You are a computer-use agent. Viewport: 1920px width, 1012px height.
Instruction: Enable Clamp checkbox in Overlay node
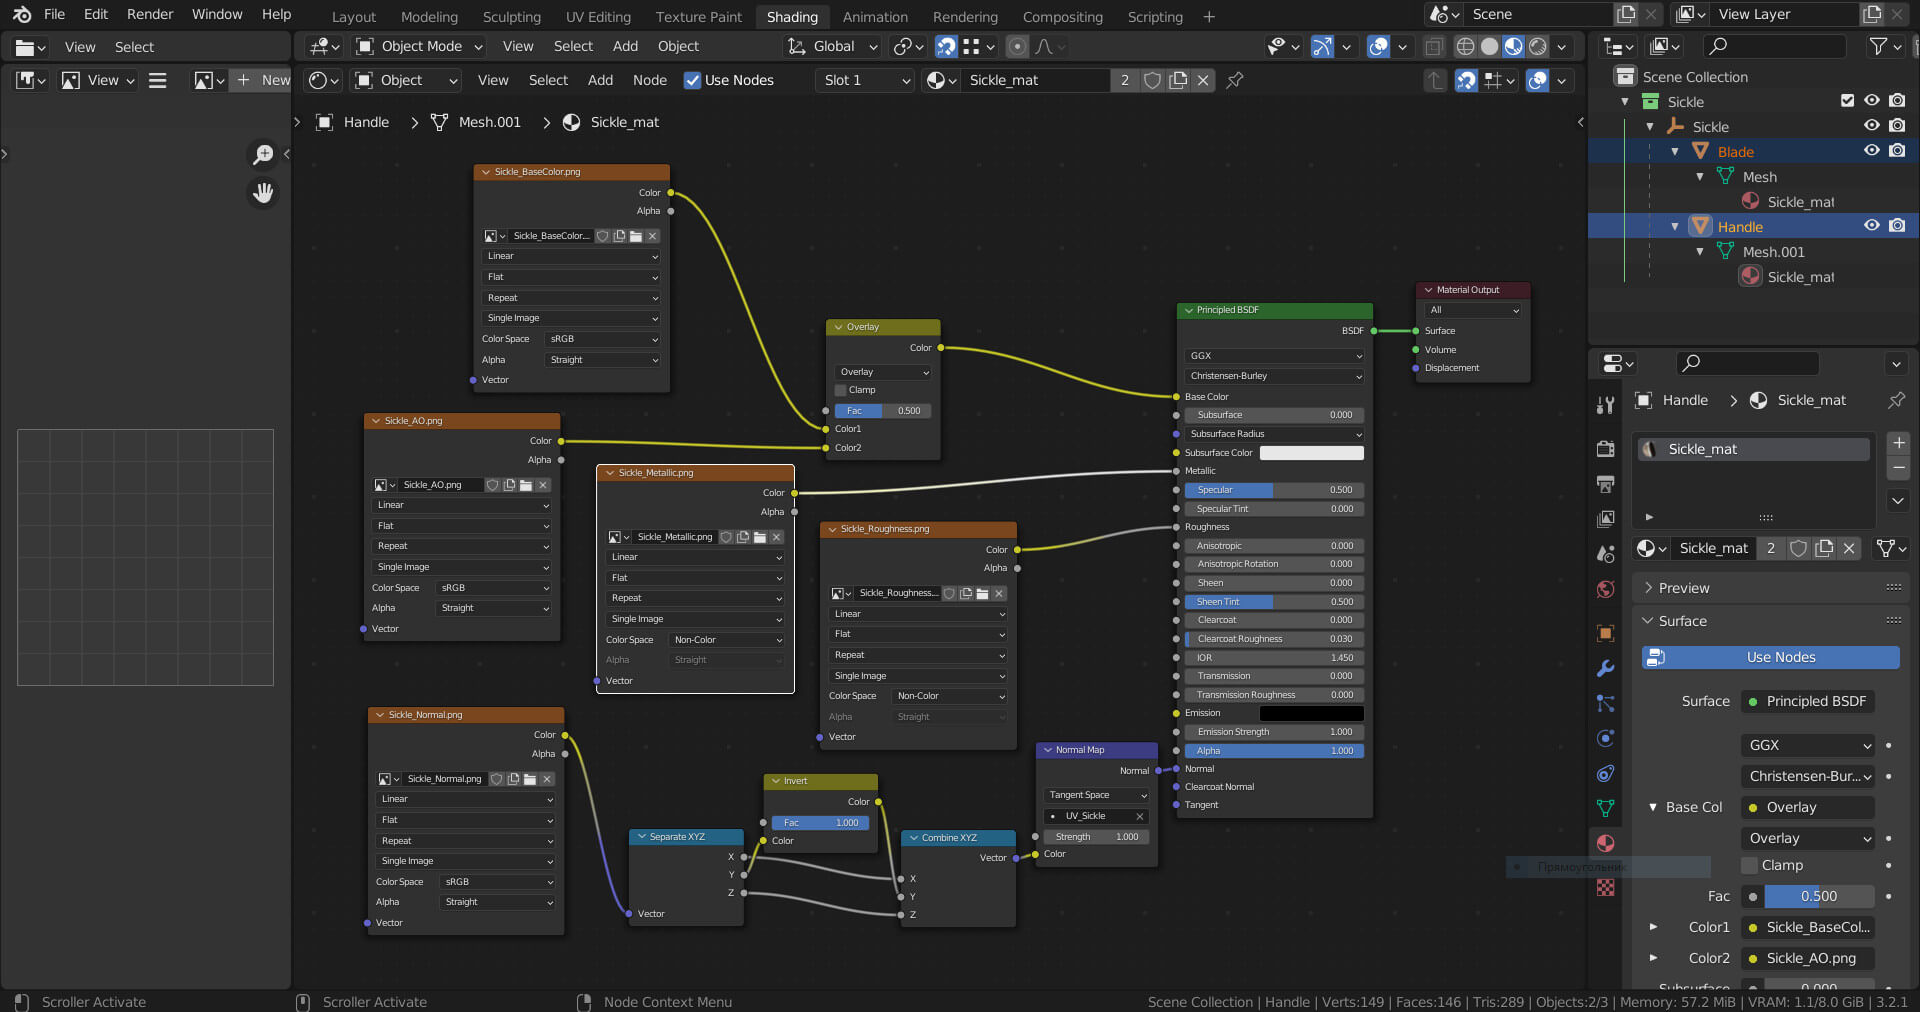click(x=841, y=390)
